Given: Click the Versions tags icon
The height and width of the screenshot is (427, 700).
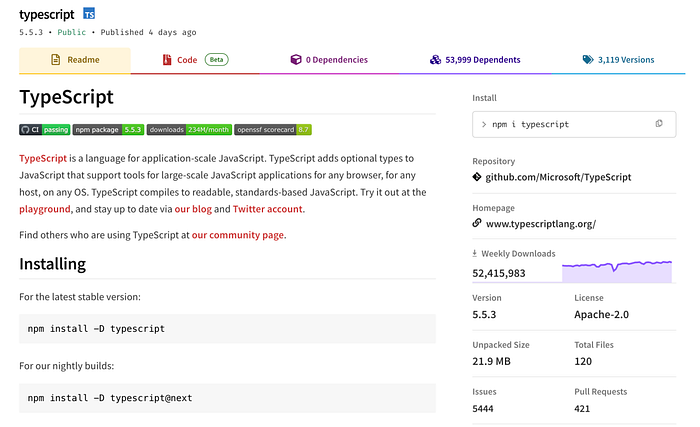Looking at the screenshot, I should [x=588, y=59].
